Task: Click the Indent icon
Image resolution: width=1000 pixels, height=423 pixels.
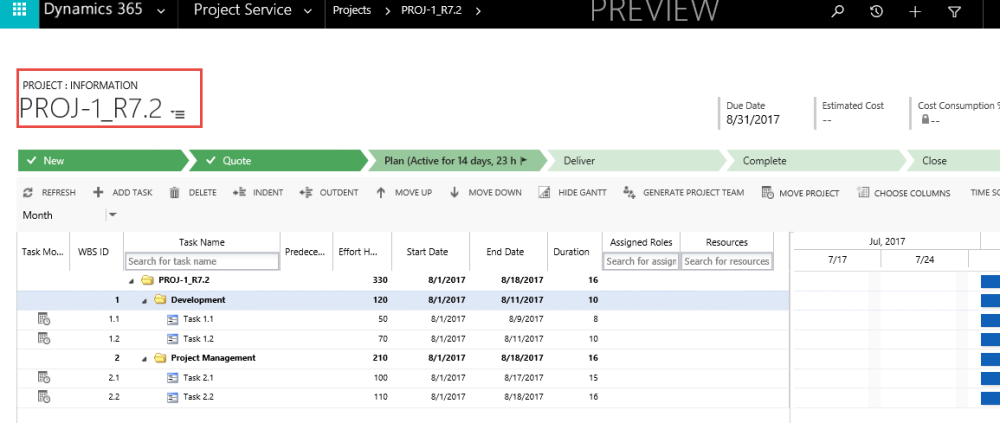Action: (x=239, y=192)
